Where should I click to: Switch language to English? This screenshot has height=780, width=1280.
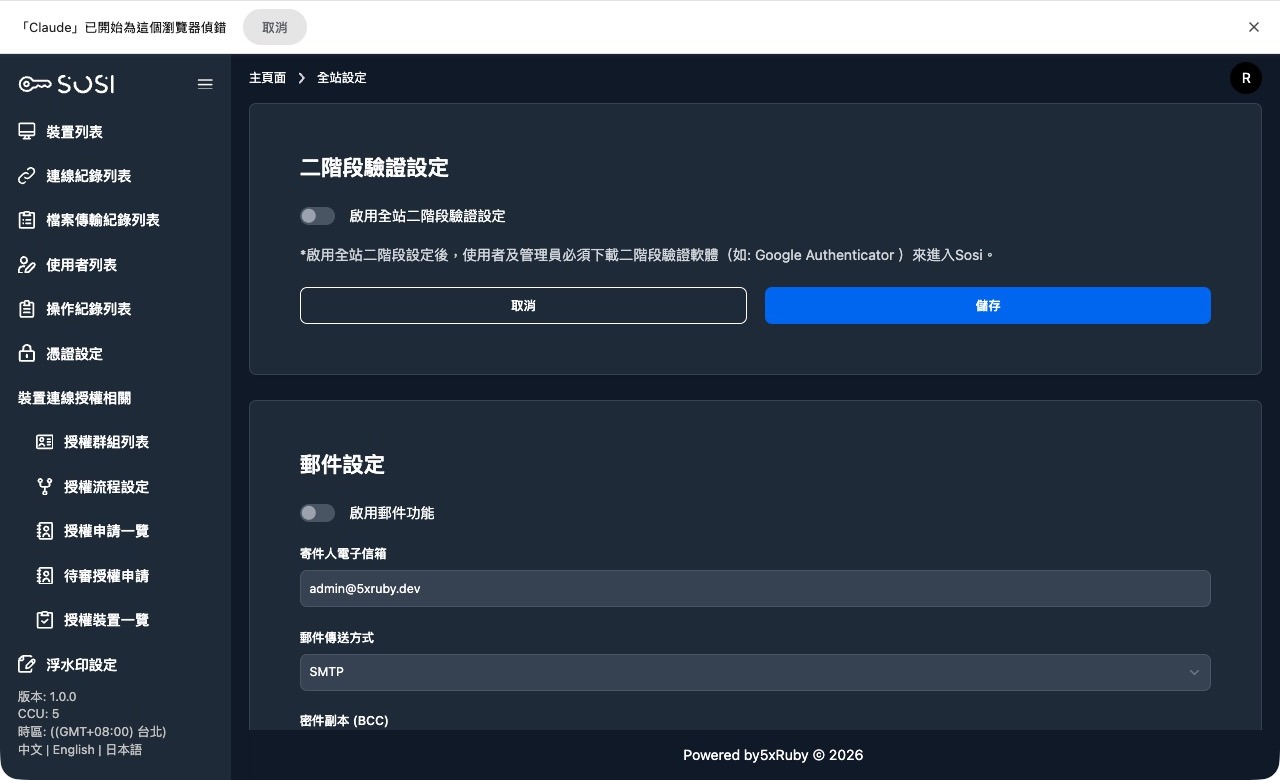click(71, 749)
